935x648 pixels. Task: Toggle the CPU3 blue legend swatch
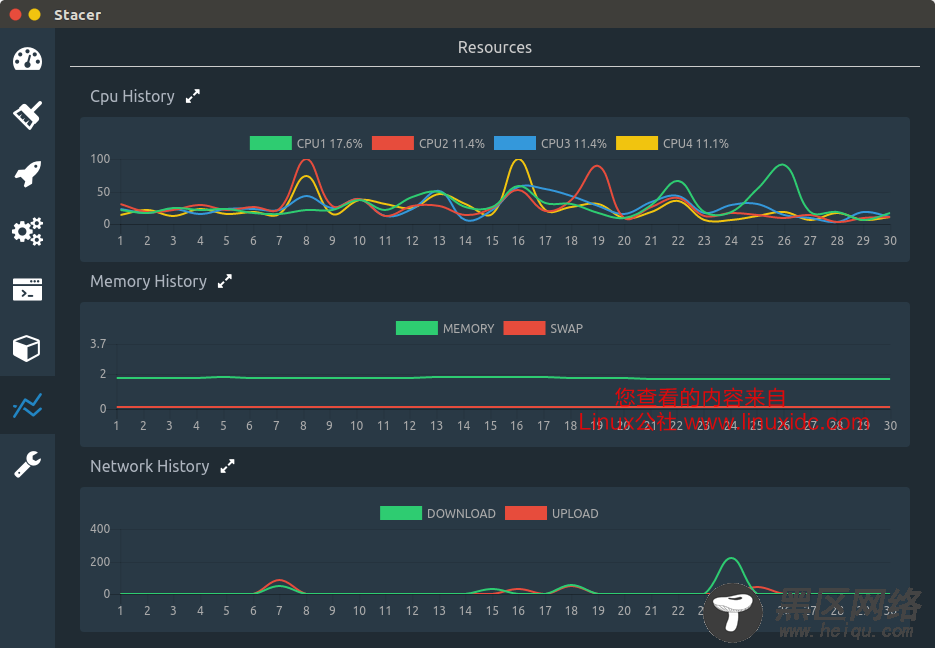[x=515, y=143]
